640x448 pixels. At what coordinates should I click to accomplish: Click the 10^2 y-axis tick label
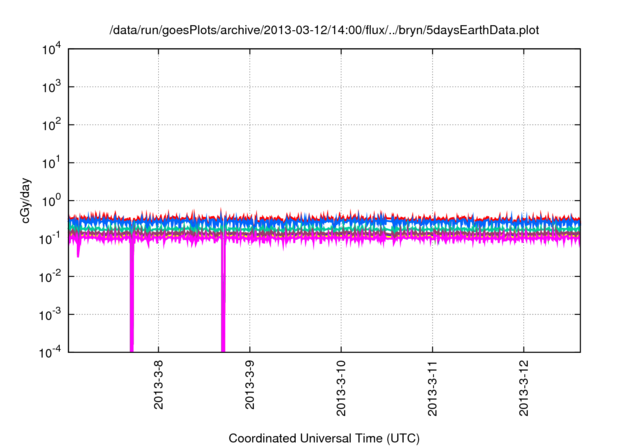51,125
